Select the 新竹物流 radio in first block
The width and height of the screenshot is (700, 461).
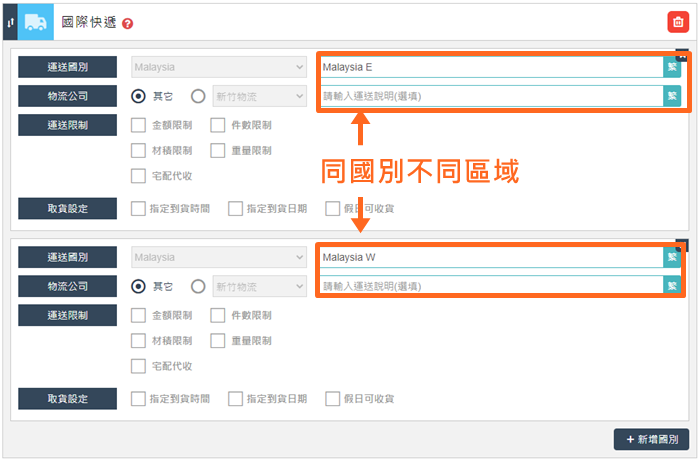[198, 96]
